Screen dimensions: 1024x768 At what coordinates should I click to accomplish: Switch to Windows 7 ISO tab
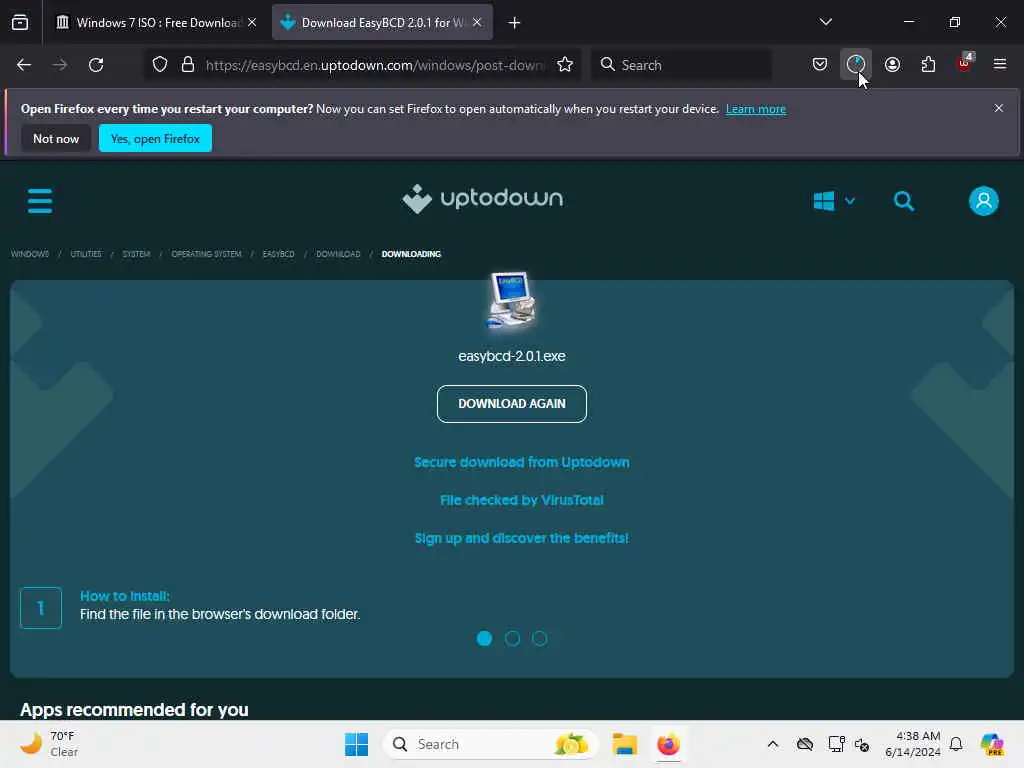[x=155, y=22]
